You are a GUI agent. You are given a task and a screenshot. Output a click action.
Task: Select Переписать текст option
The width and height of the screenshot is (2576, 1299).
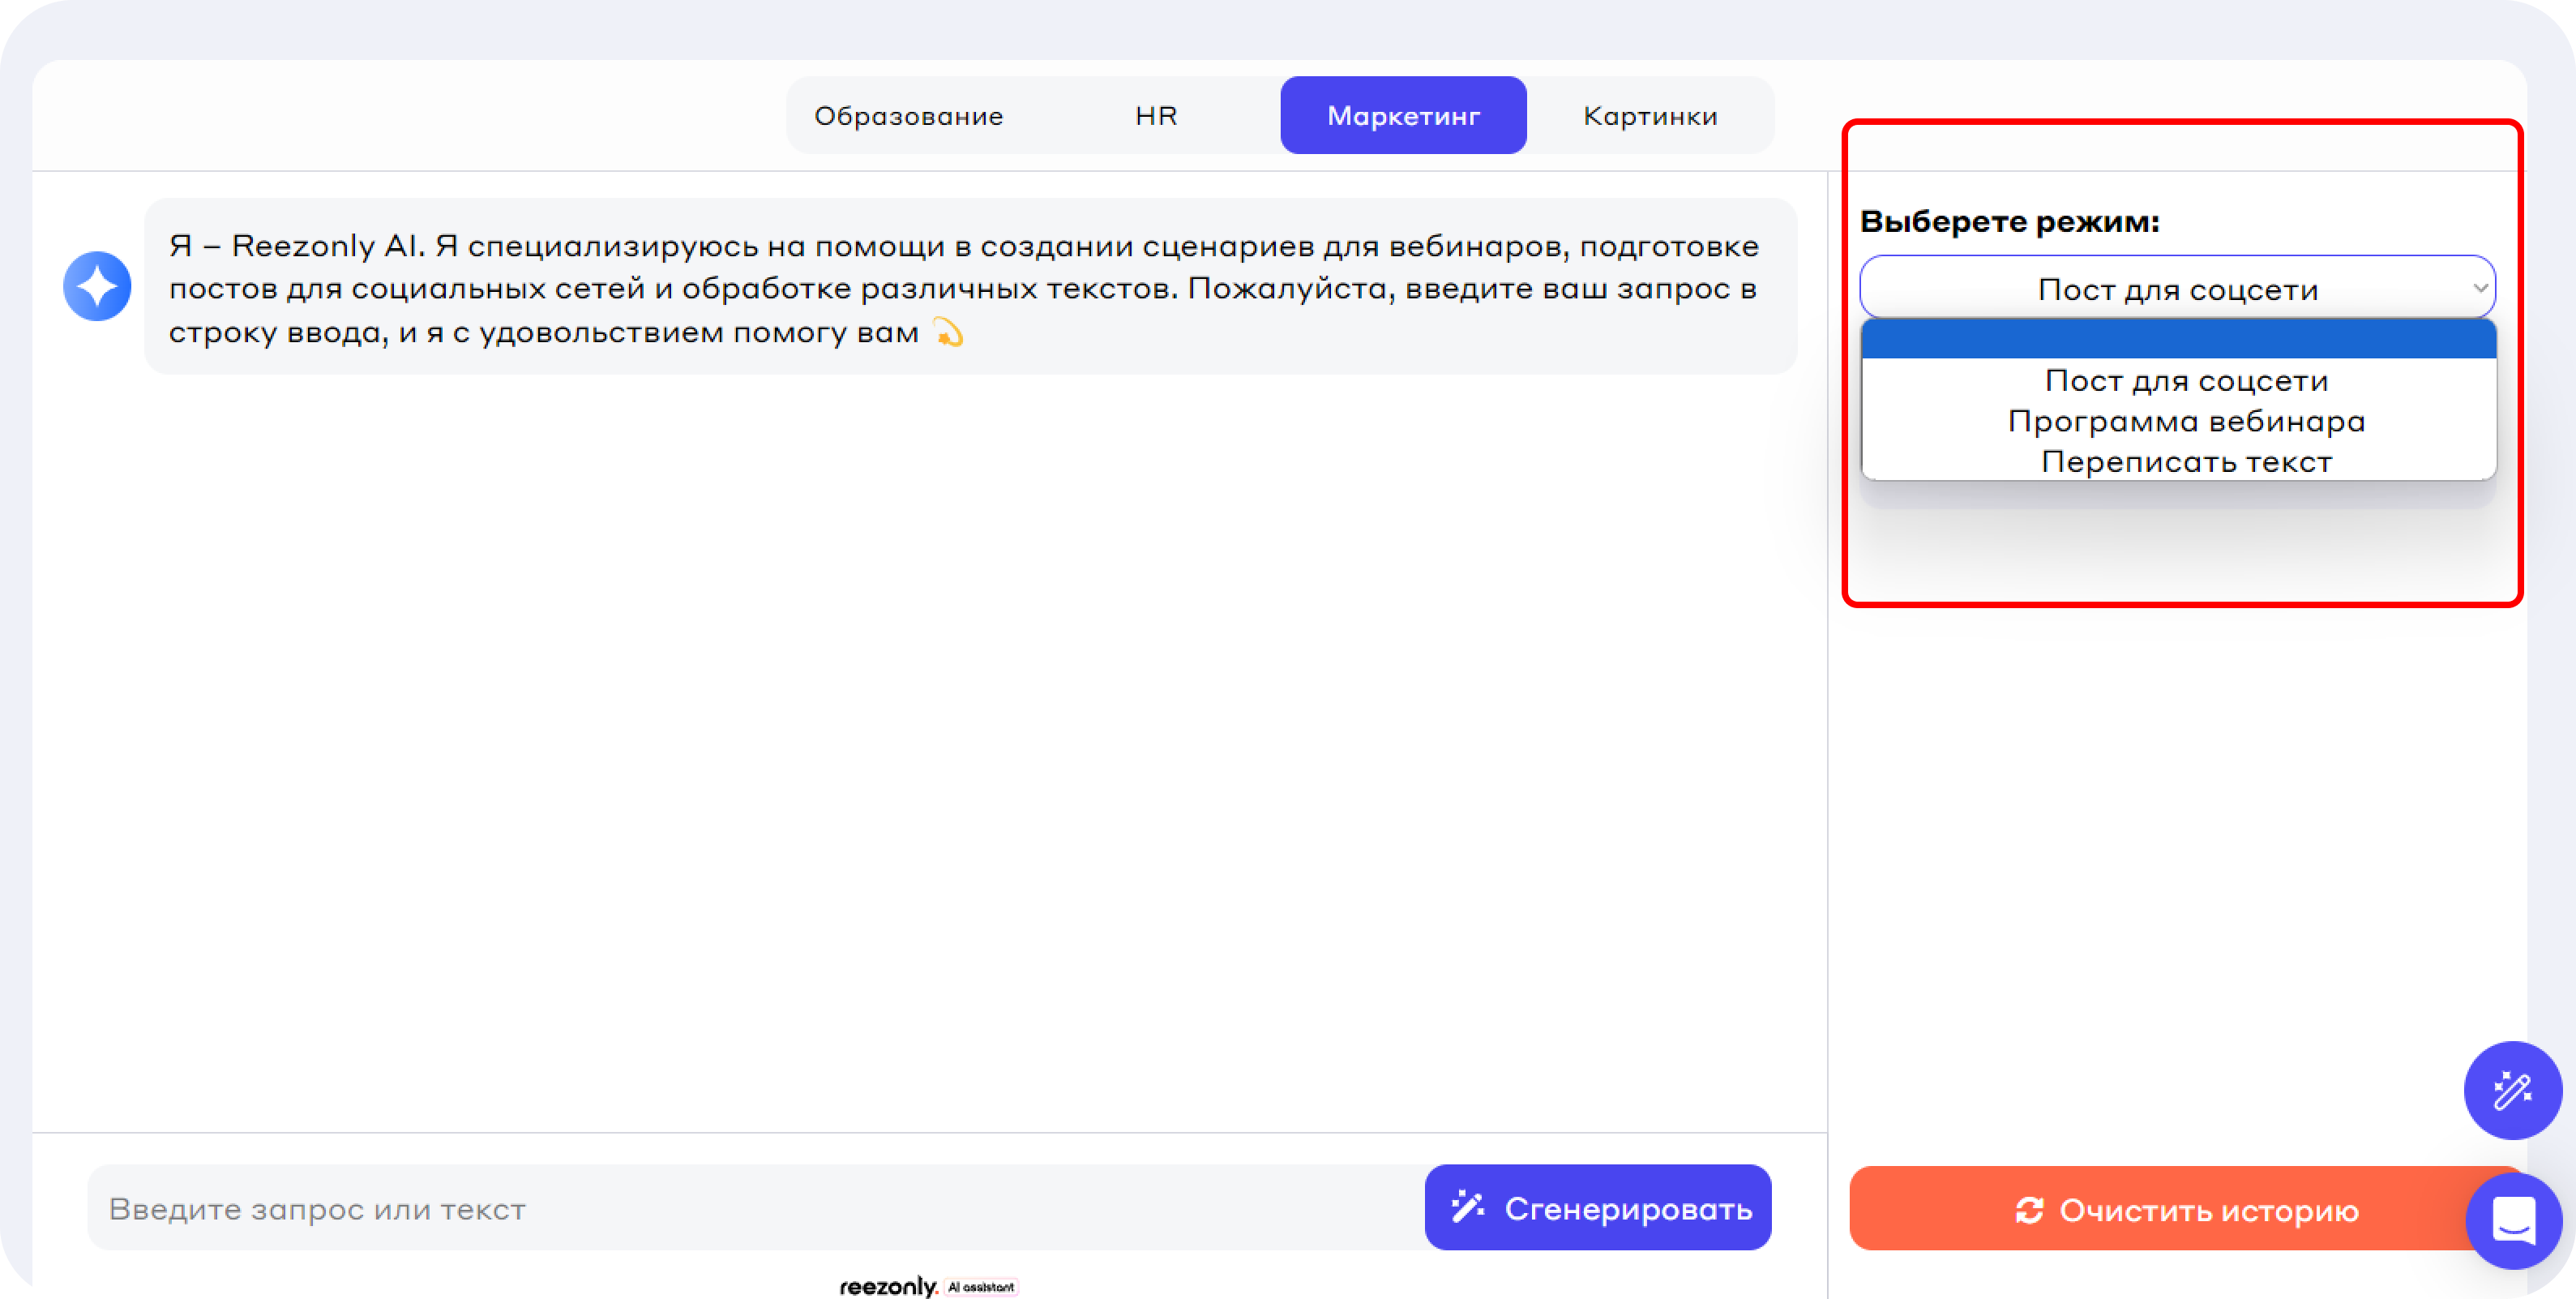pyautogui.click(x=2186, y=462)
